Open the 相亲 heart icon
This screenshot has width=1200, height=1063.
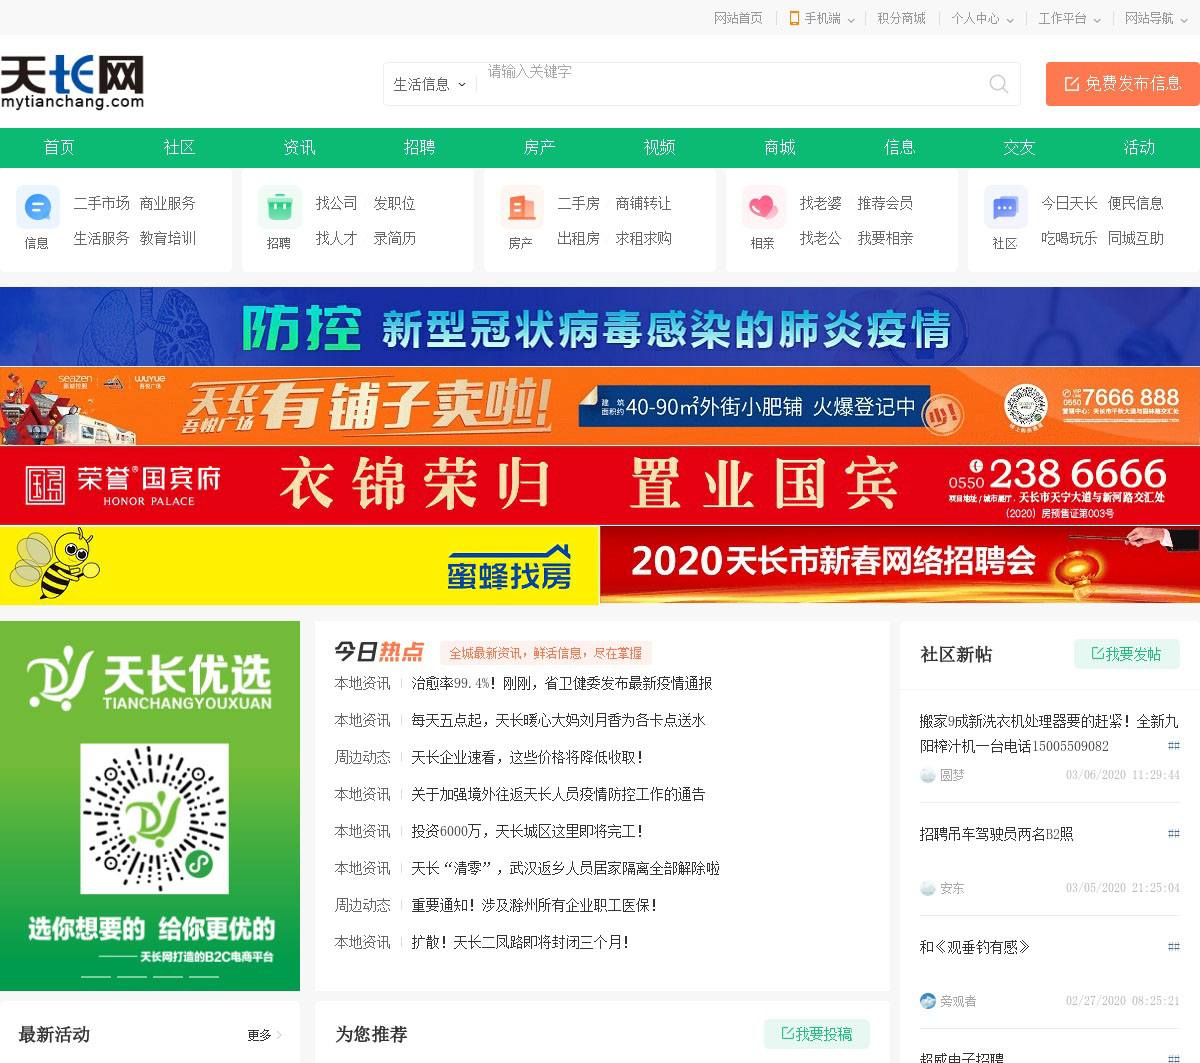point(763,207)
